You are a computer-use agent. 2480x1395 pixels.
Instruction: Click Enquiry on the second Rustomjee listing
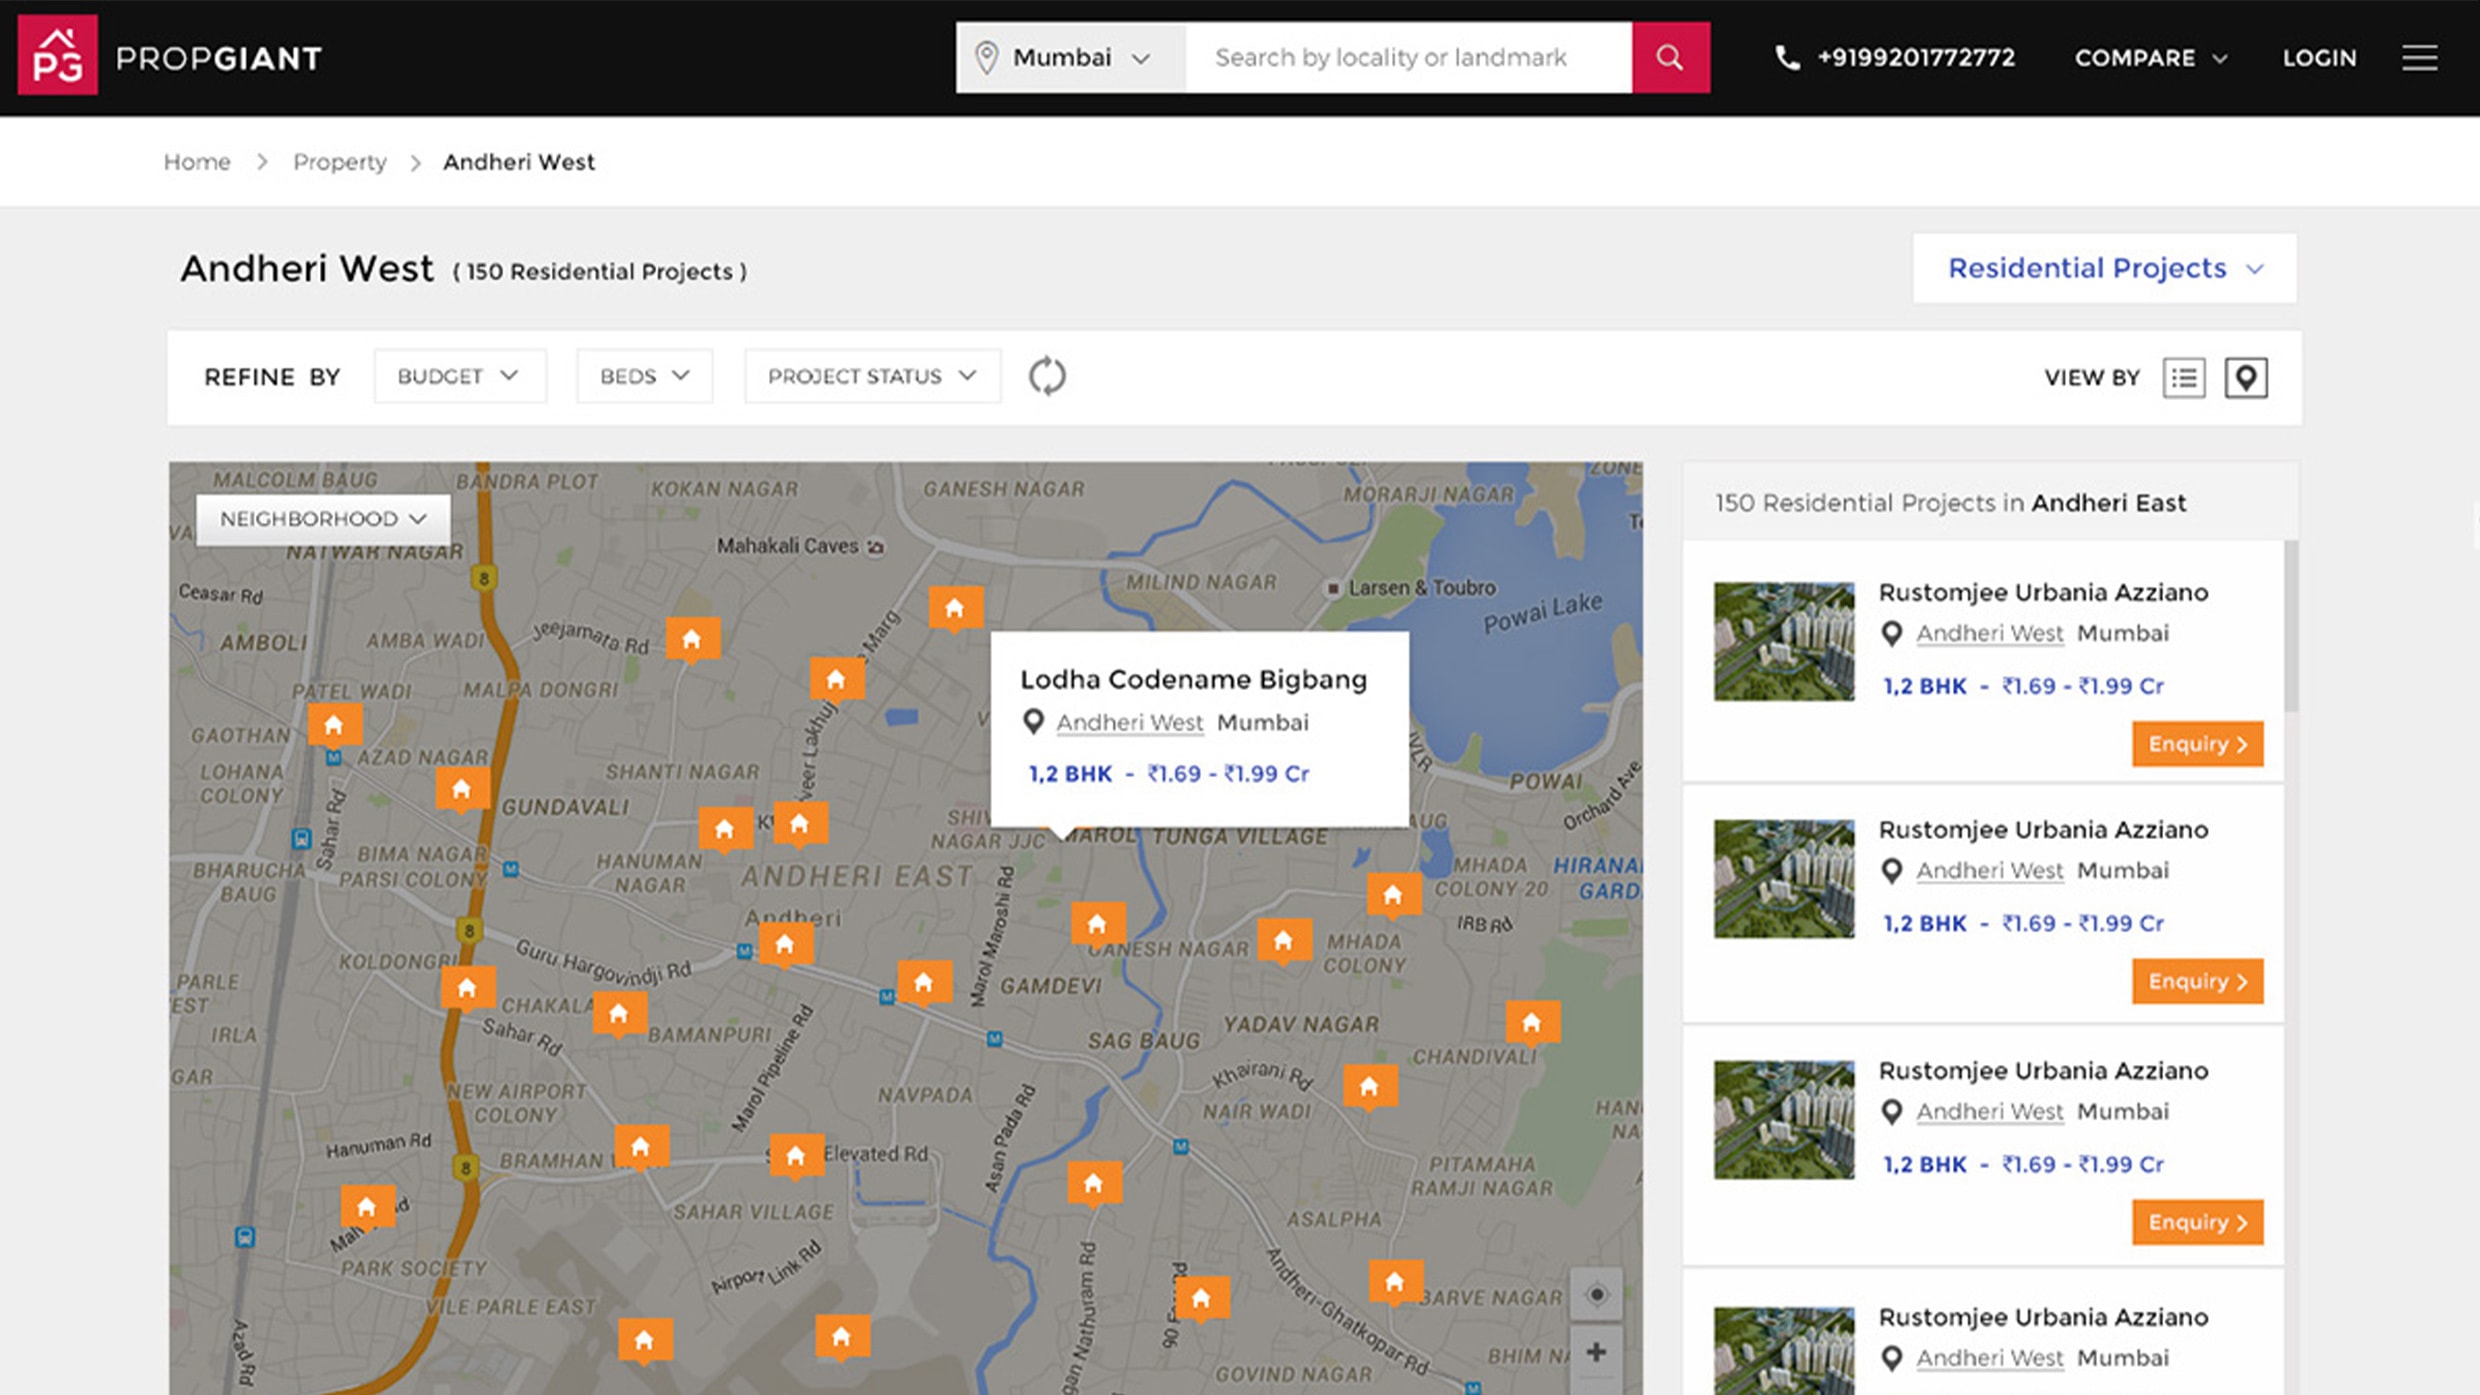(x=2197, y=981)
